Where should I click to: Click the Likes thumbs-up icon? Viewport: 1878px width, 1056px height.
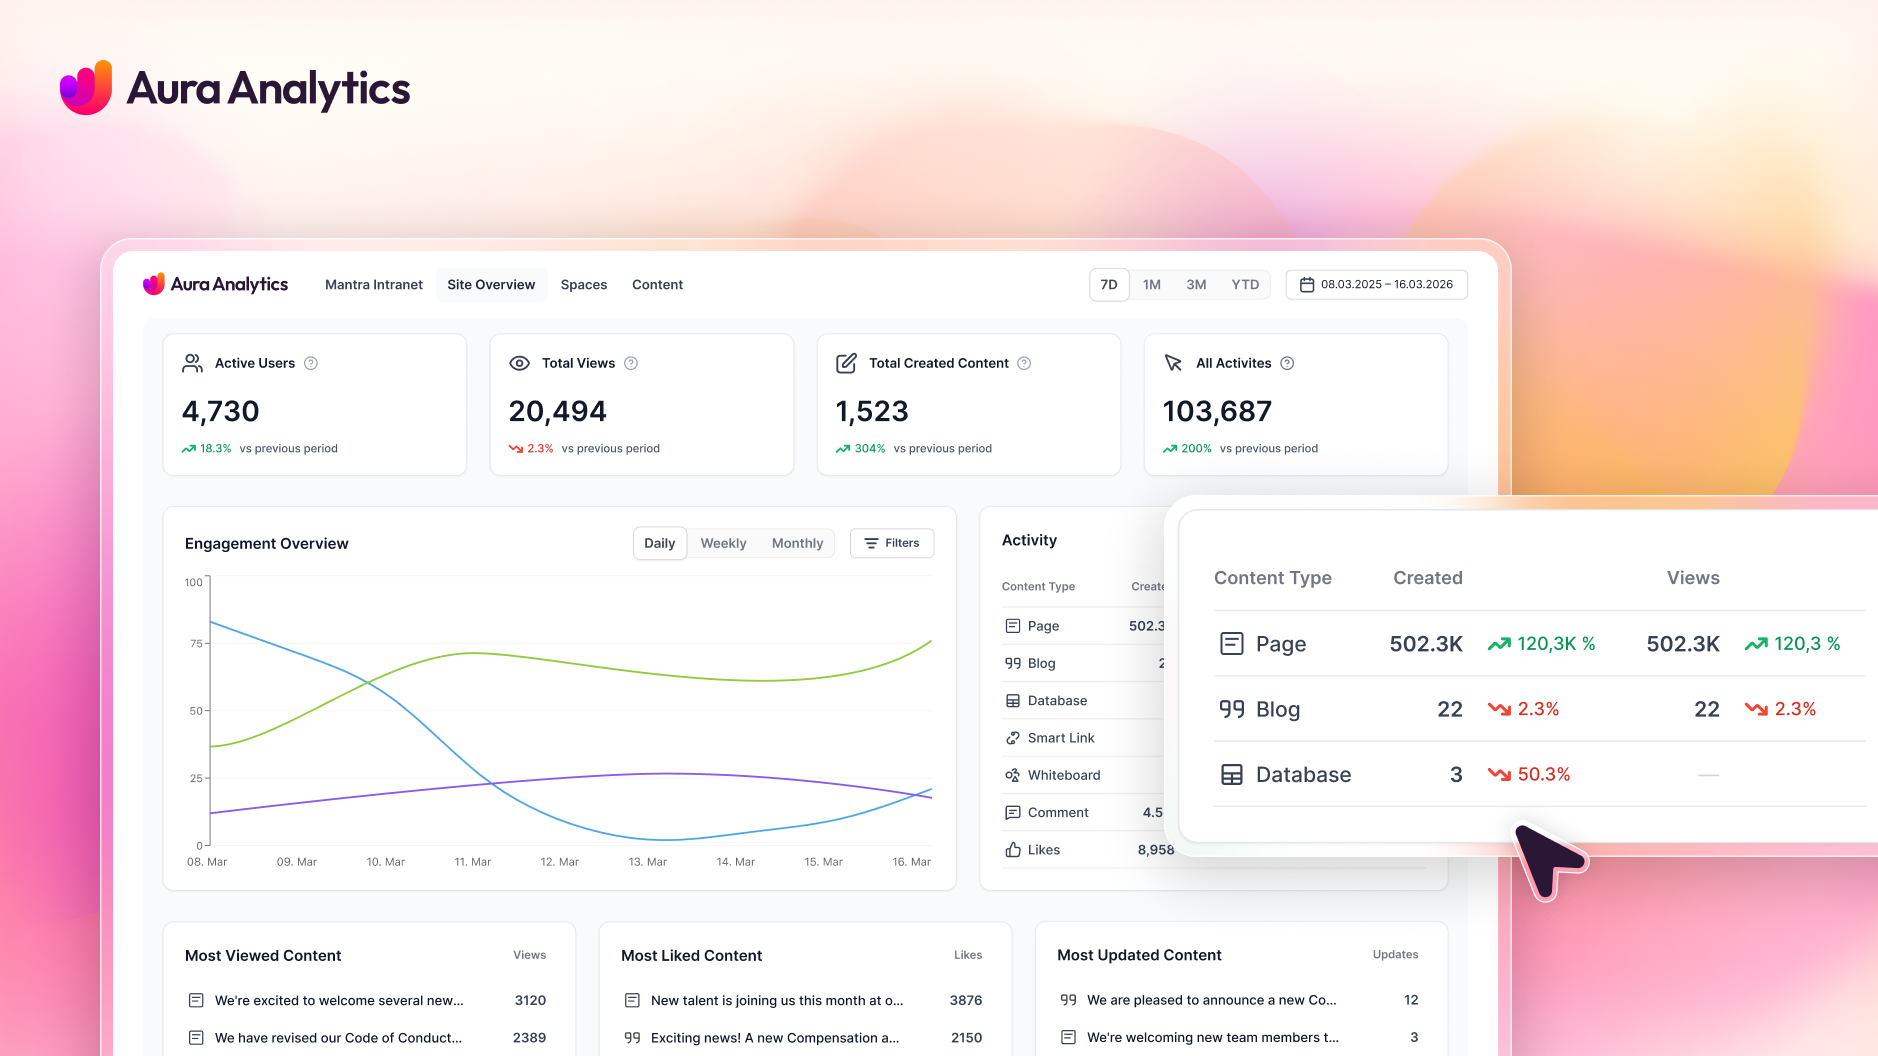coord(1013,850)
